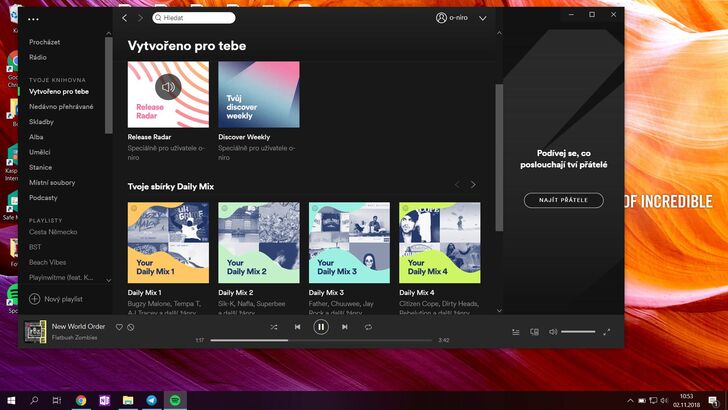
Task: Skip to the next track
Action: pos(345,327)
